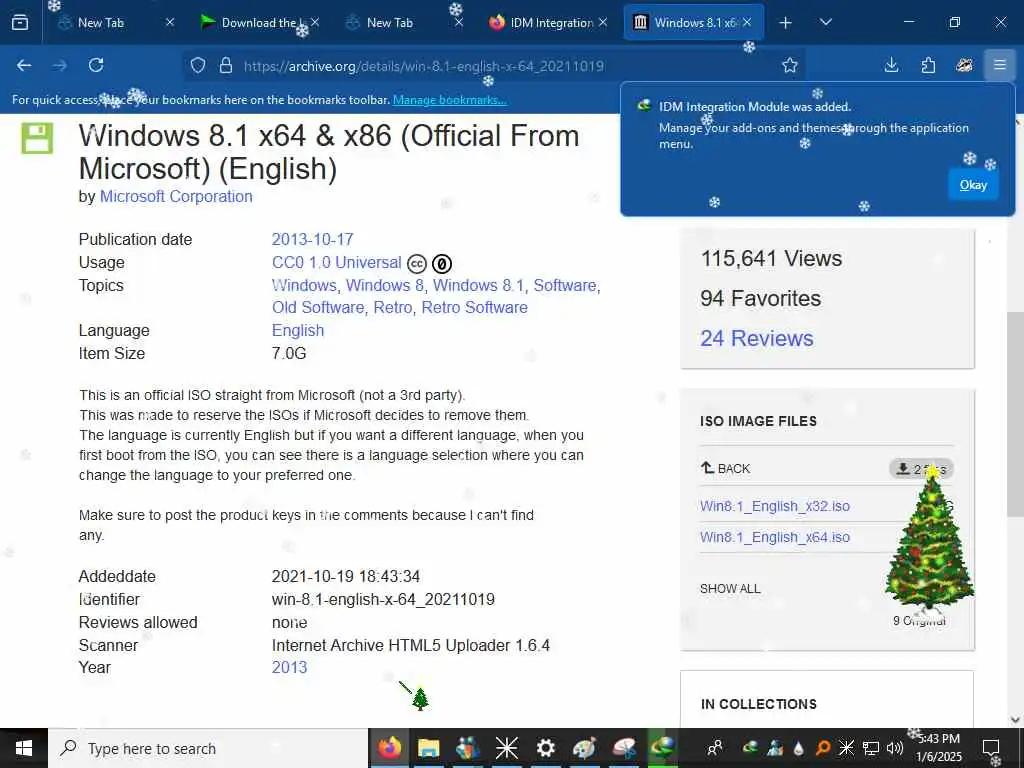The height and width of the screenshot is (768, 1024).
Task: Click the green floppy disk software icon
Action: pos(37,138)
